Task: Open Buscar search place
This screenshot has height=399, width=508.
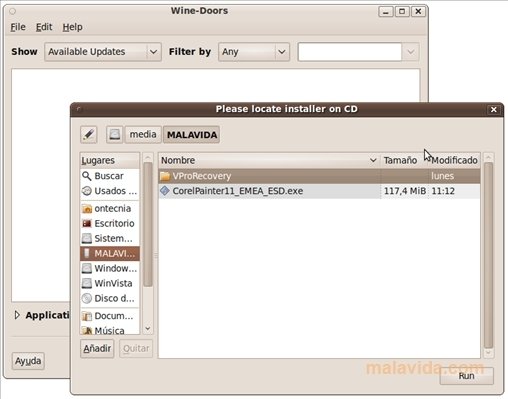Action: 110,176
